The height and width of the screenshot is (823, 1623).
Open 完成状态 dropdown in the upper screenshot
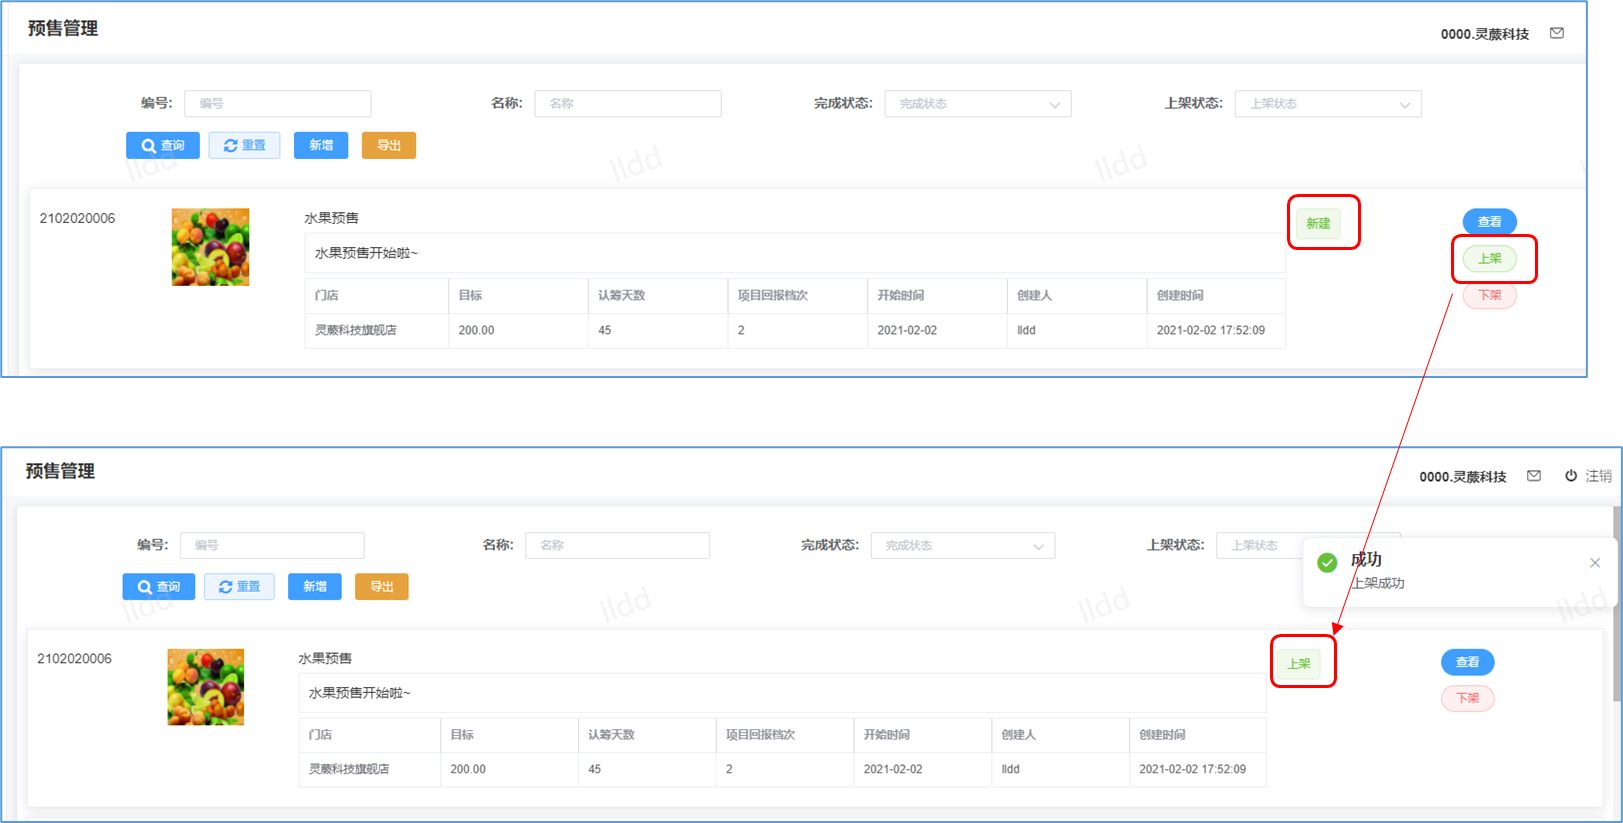pyautogui.click(x=978, y=104)
